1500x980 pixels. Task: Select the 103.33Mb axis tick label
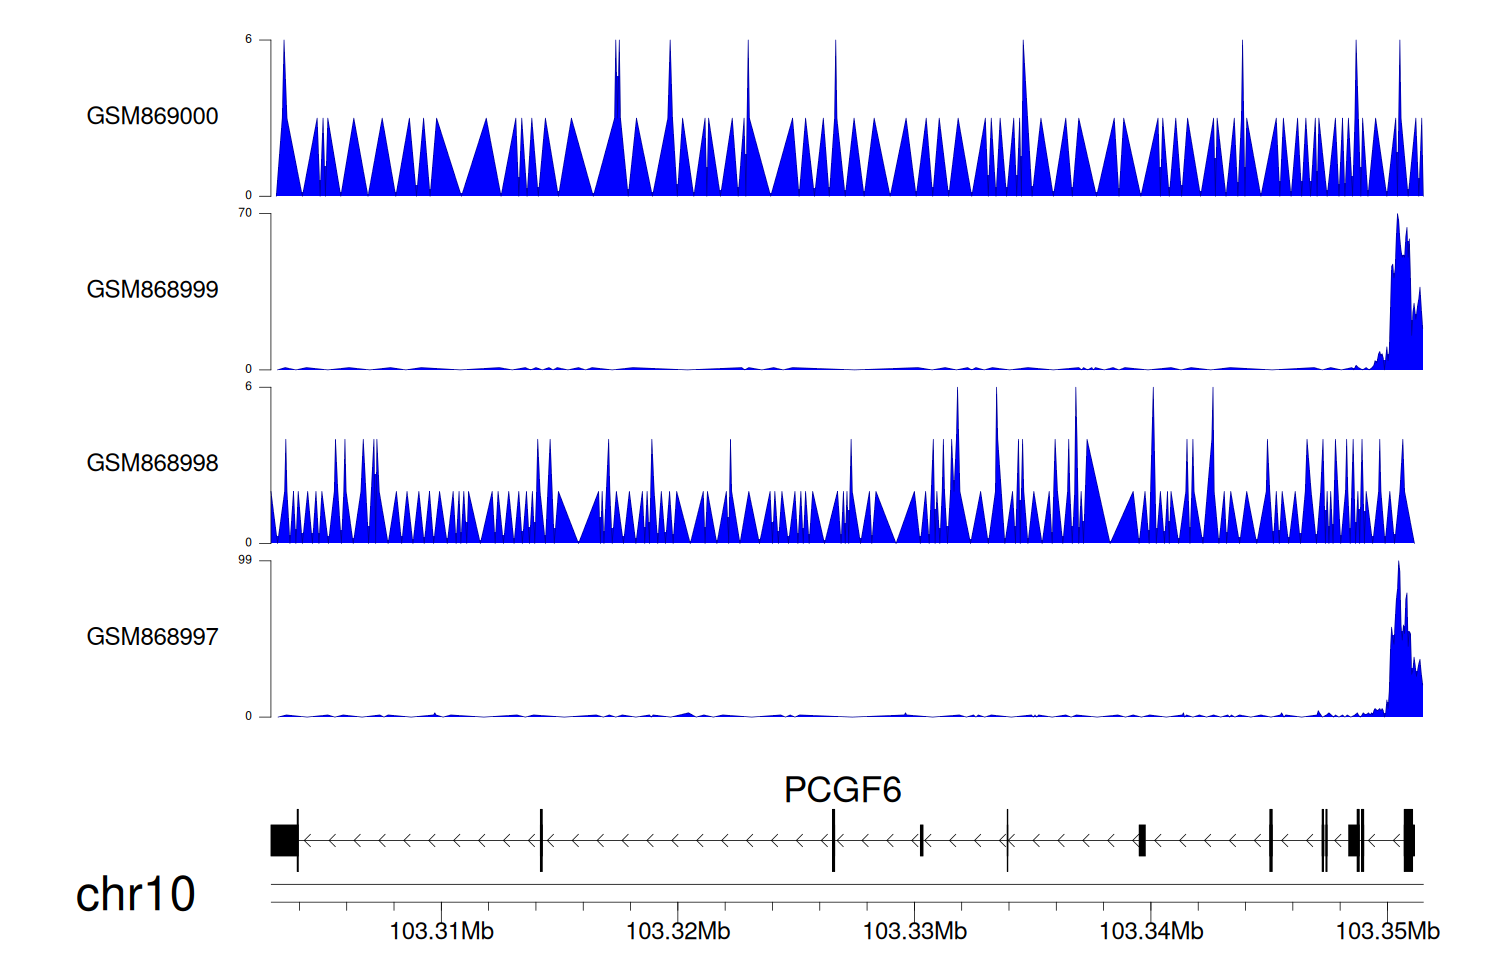click(x=914, y=932)
